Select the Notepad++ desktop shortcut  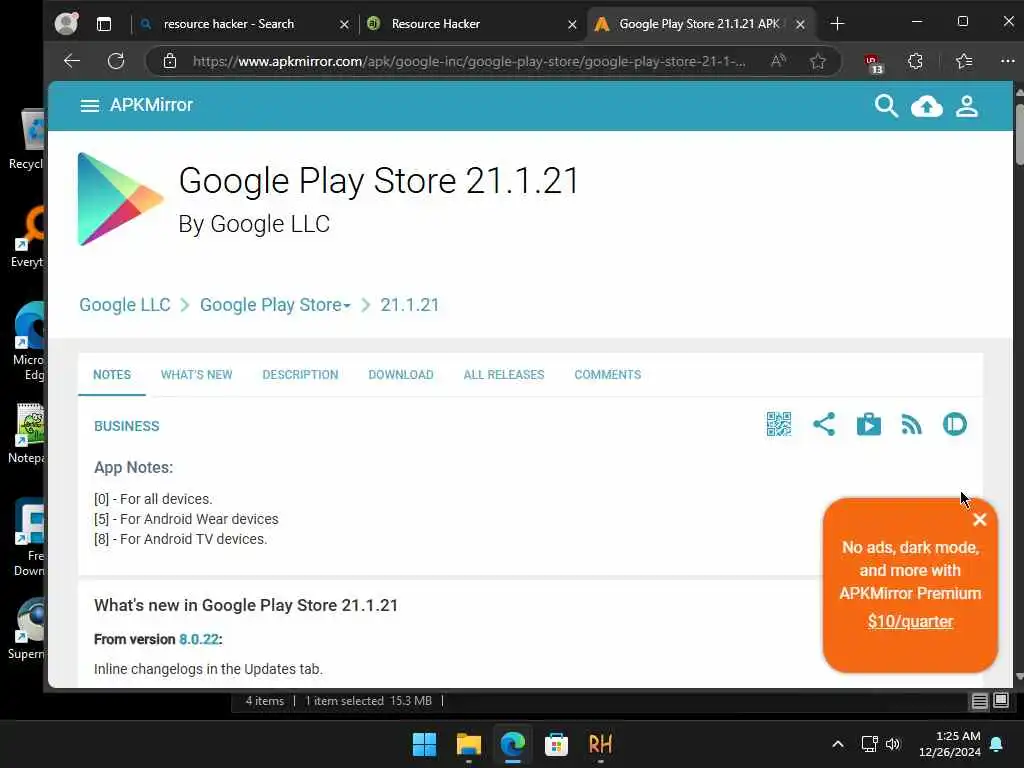29,434
